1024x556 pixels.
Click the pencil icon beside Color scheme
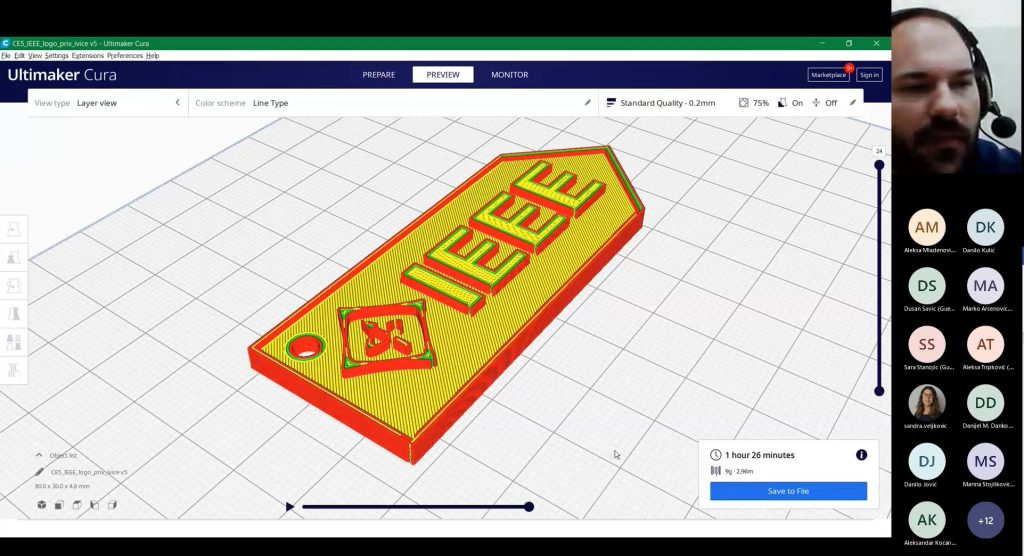(x=588, y=103)
